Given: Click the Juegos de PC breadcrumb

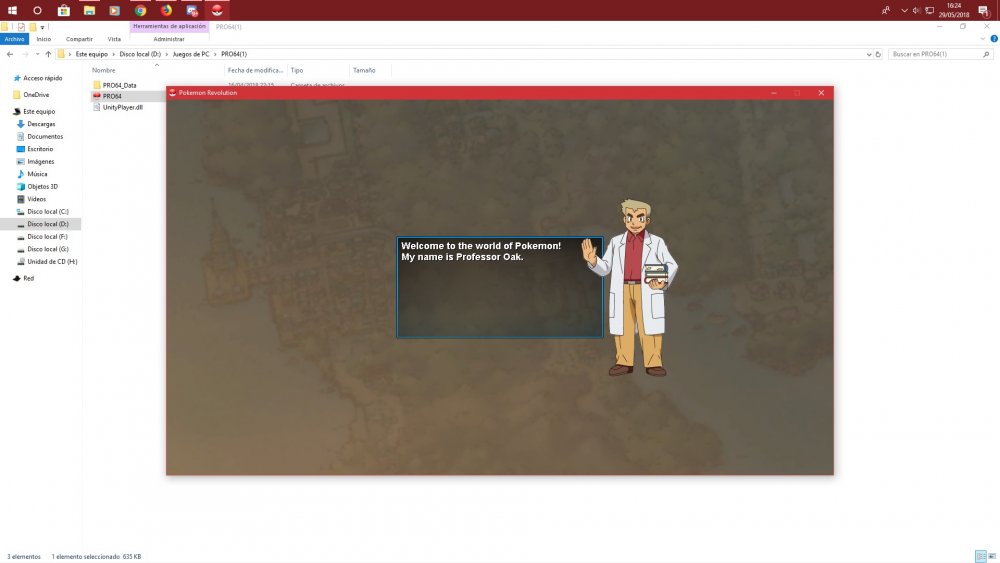Looking at the screenshot, I should (x=191, y=54).
